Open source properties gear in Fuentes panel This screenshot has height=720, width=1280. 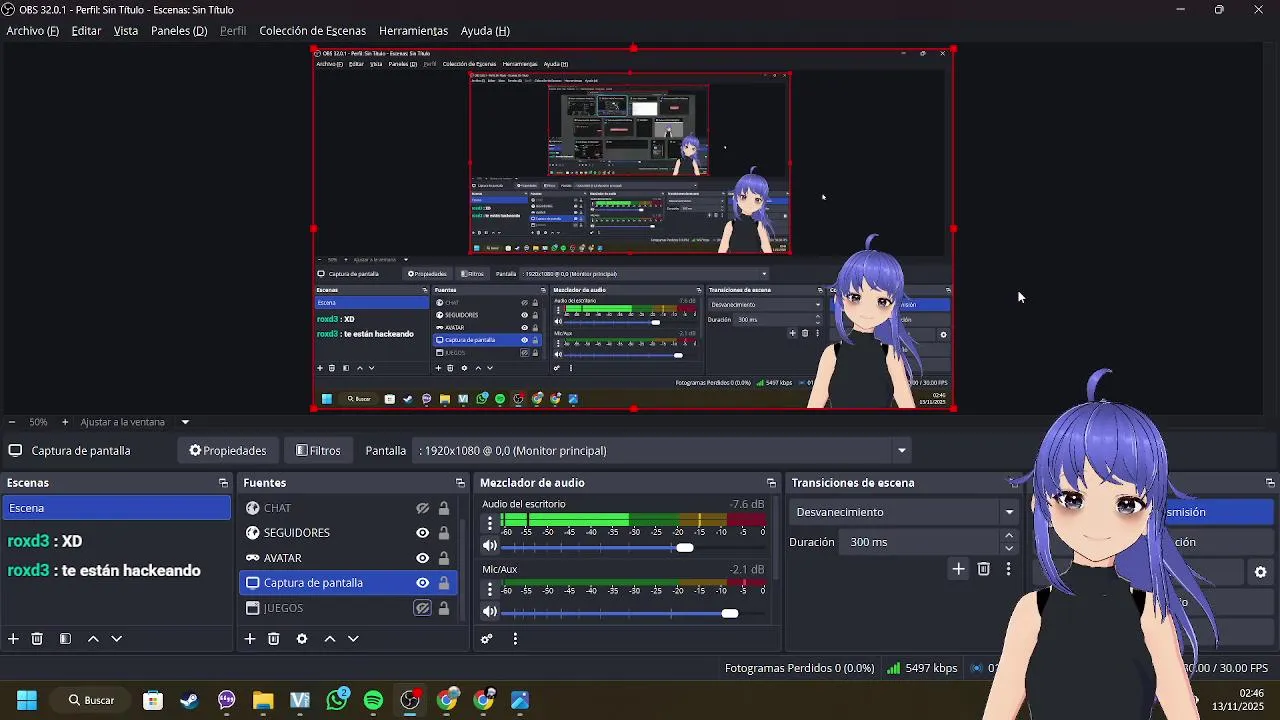tap(302, 639)
